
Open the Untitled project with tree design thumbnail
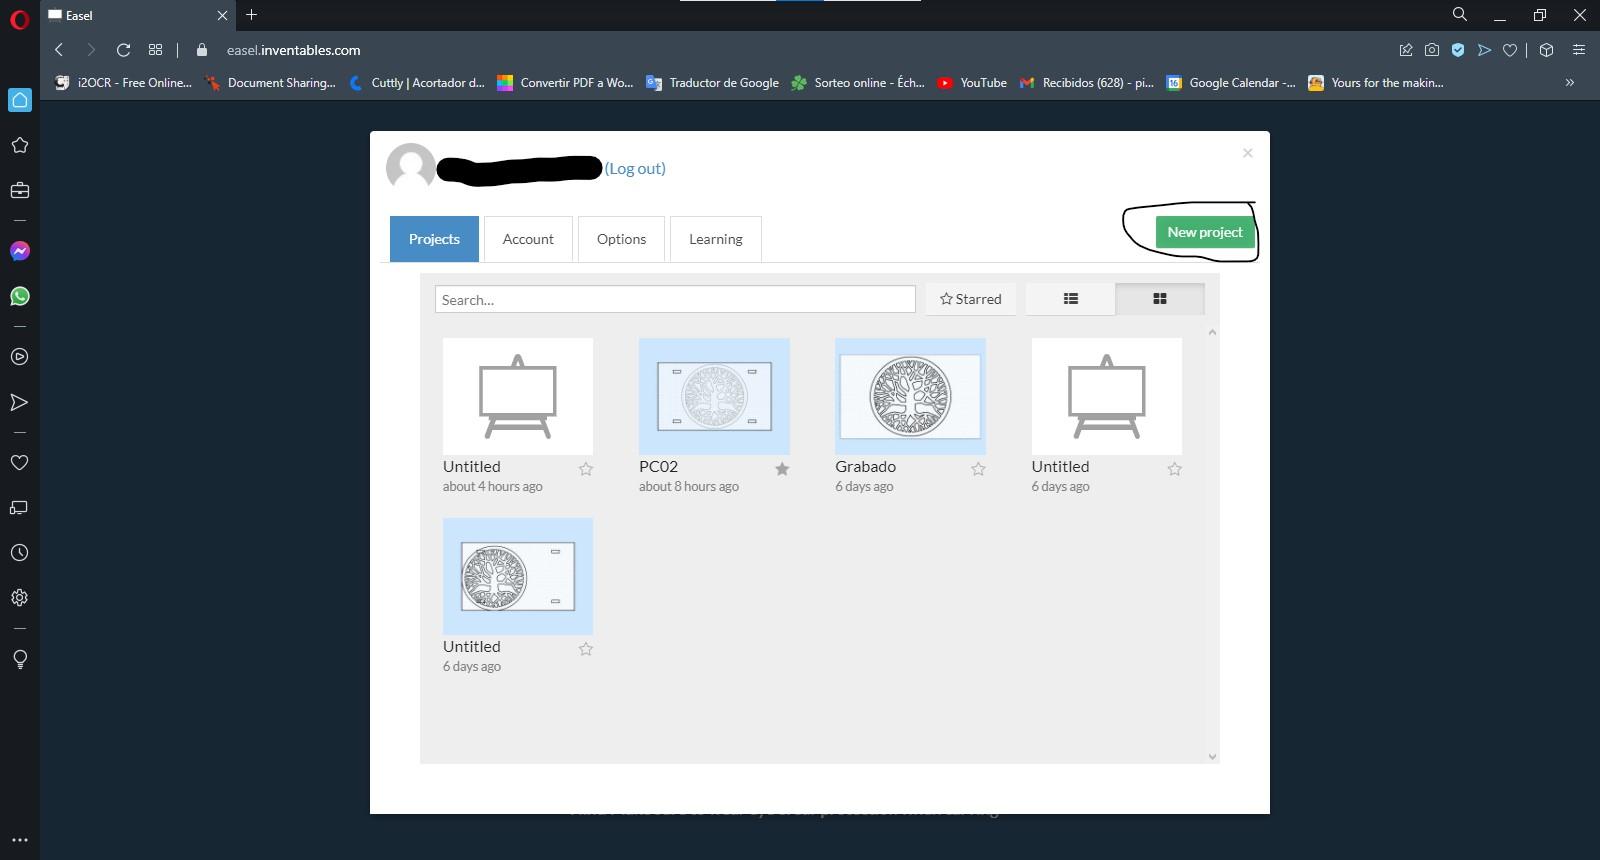pyautogui.click(x=518, y=576)
